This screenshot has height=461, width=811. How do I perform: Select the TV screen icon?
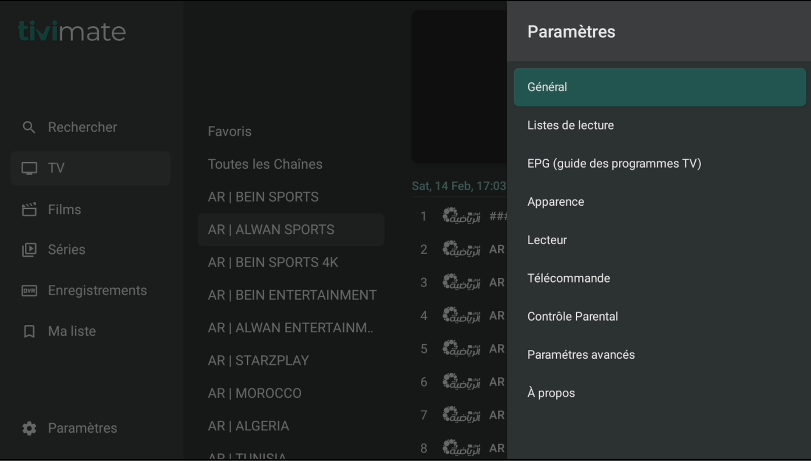click(29, 168)
